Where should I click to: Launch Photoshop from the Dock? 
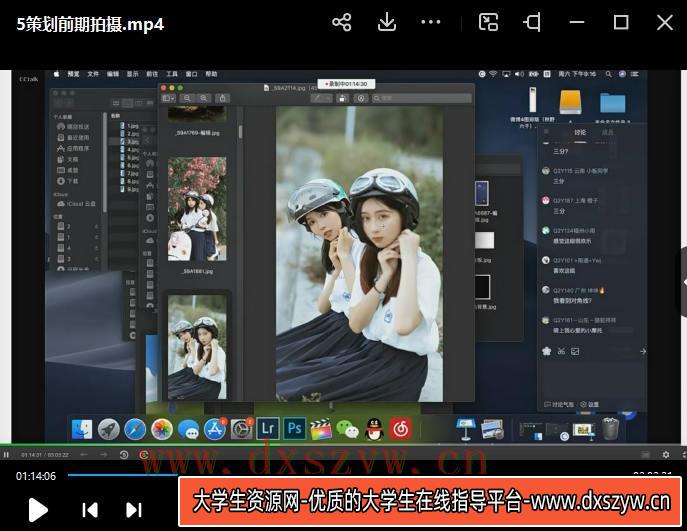[x=294, y=428]
